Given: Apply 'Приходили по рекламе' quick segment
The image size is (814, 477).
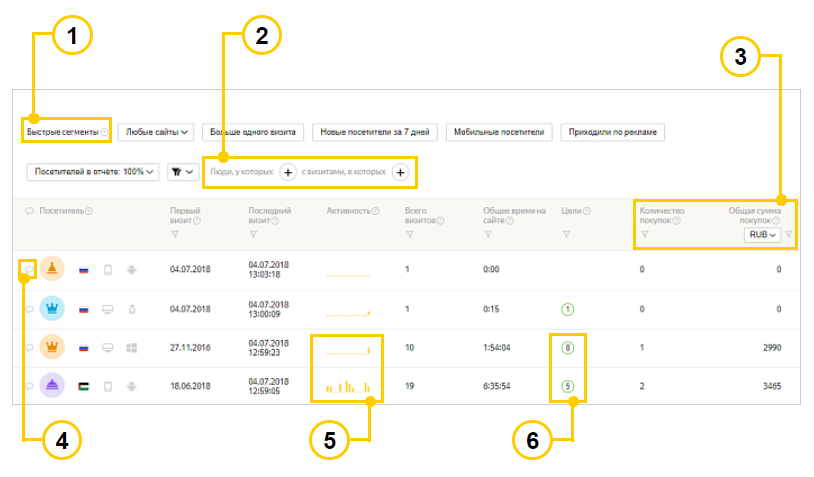Looking at the screenshot, I should (611, 132).
